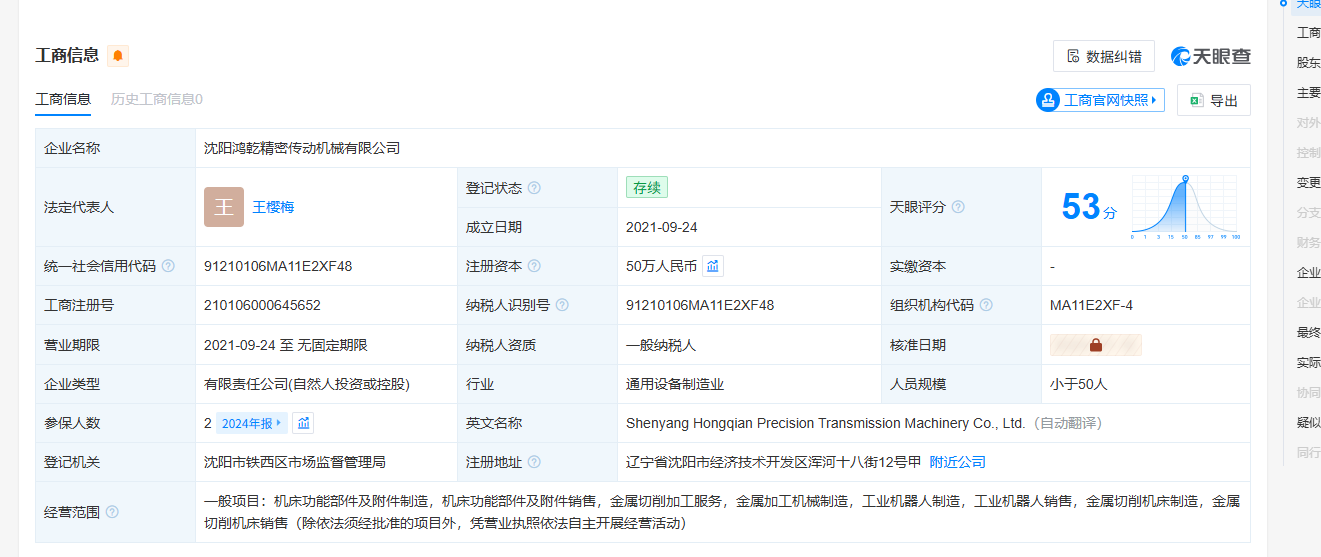Click the person icon in 工商官网快照 button

click(x=1048, y=100)
